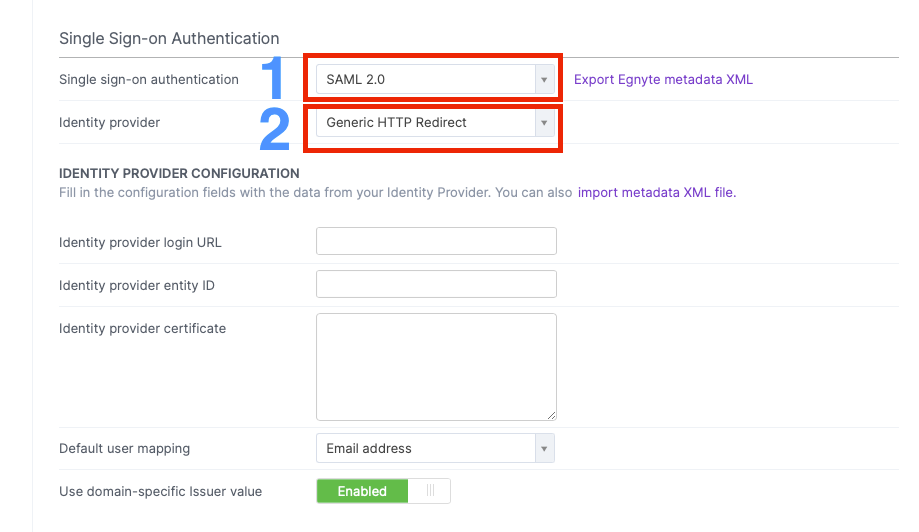Follow the import metadata XML file link
This screenshot has width=919, height=532.
pyautogui.click(x=656, y=192)
